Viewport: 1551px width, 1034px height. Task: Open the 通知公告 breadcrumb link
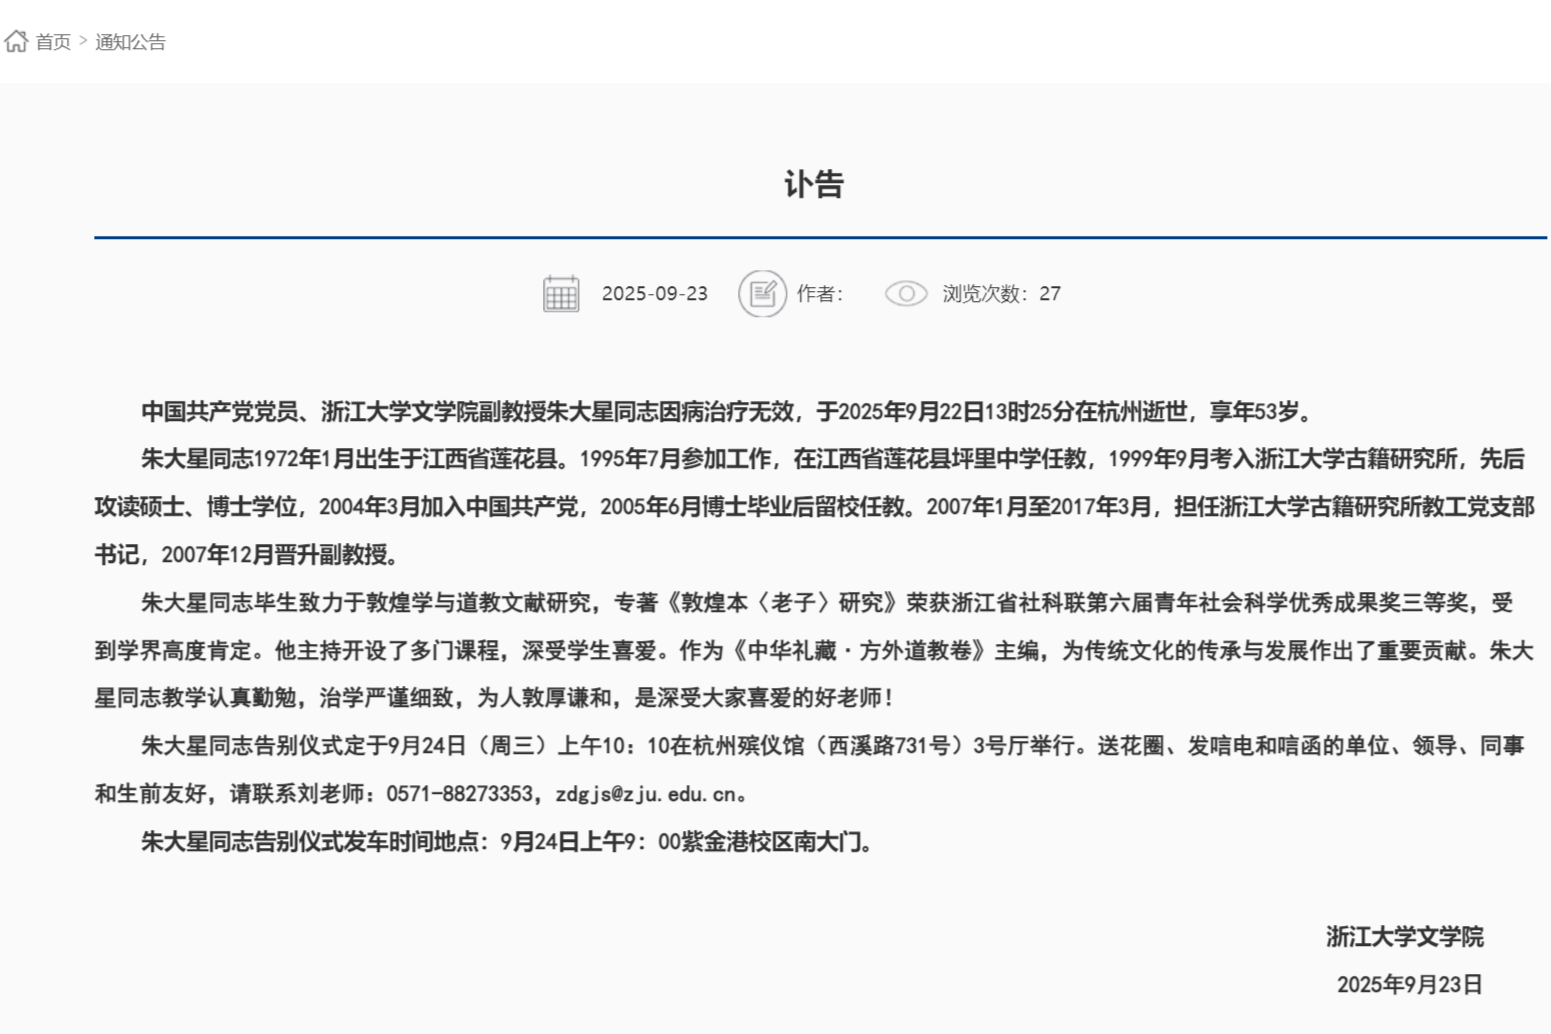[x=130, y=42]
